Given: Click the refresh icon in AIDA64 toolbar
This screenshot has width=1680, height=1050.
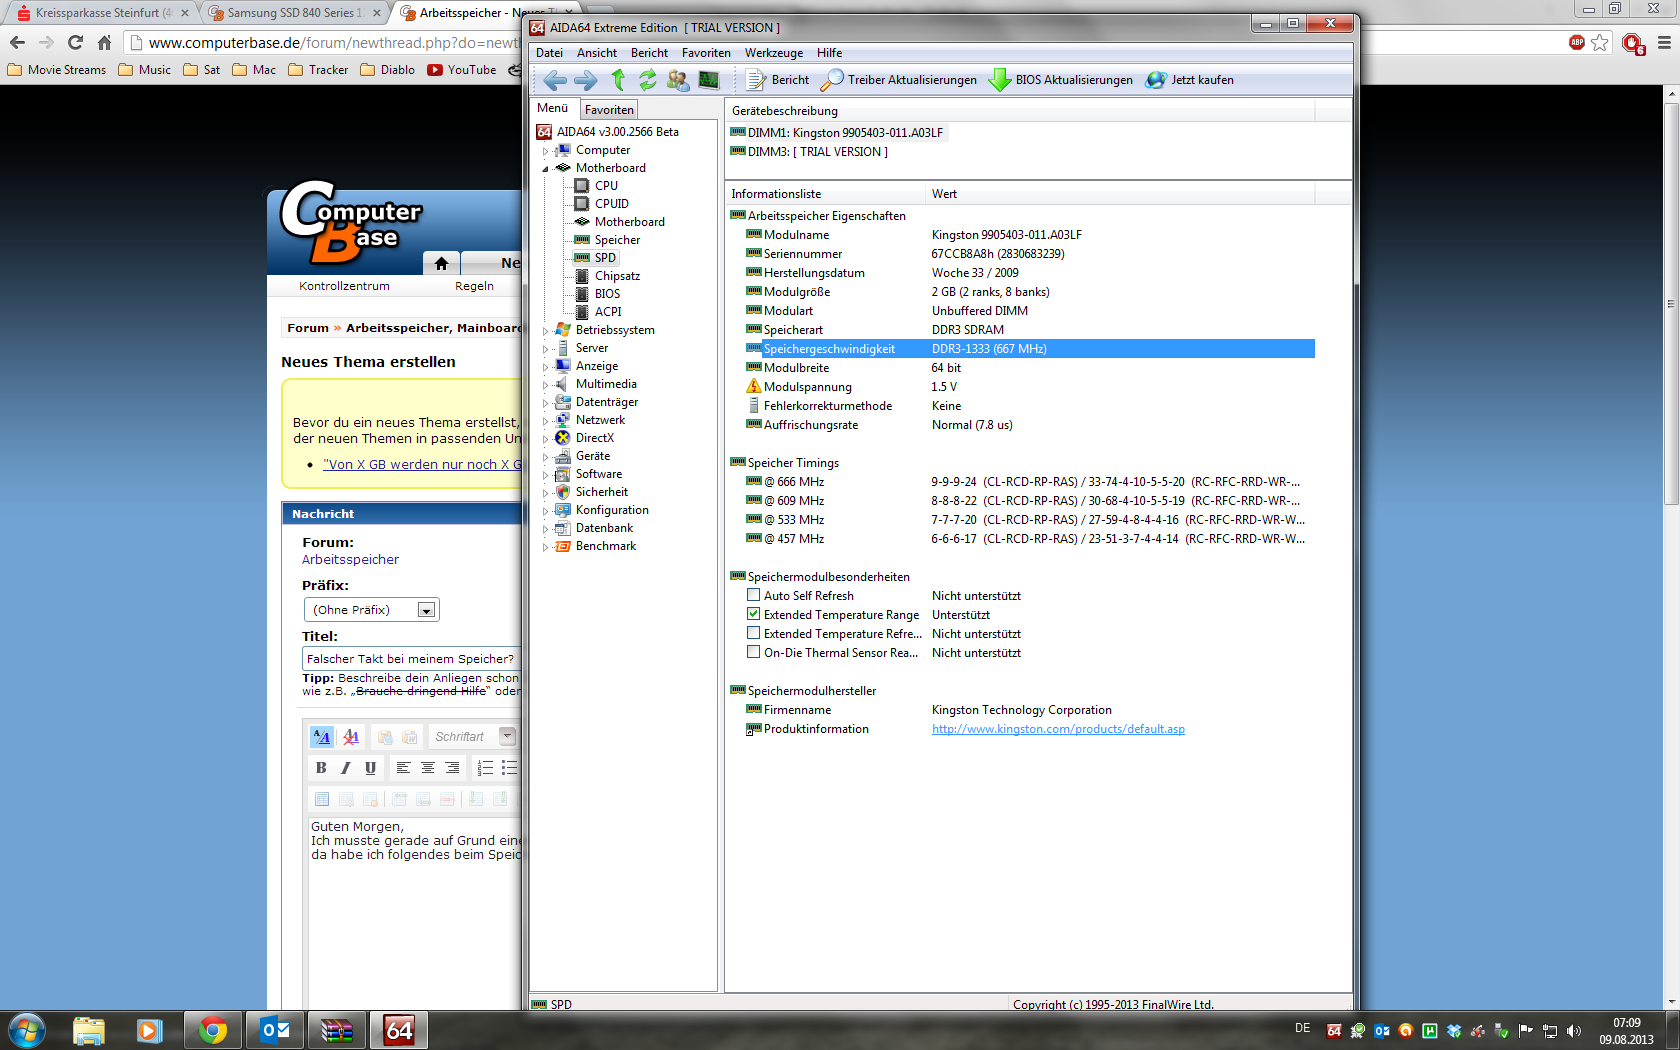Looking at the screenshot, I should (648, 80).
